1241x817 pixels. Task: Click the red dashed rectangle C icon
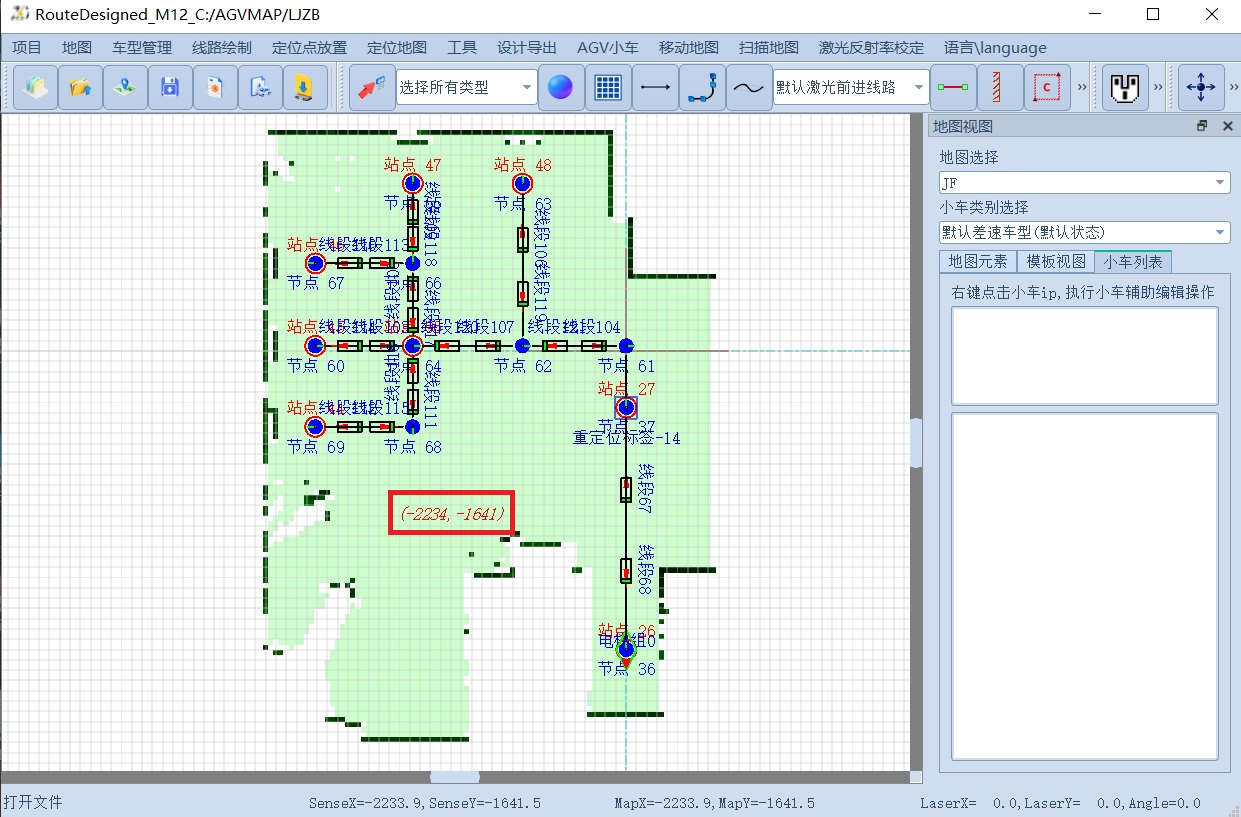(x=1047, y=88)
